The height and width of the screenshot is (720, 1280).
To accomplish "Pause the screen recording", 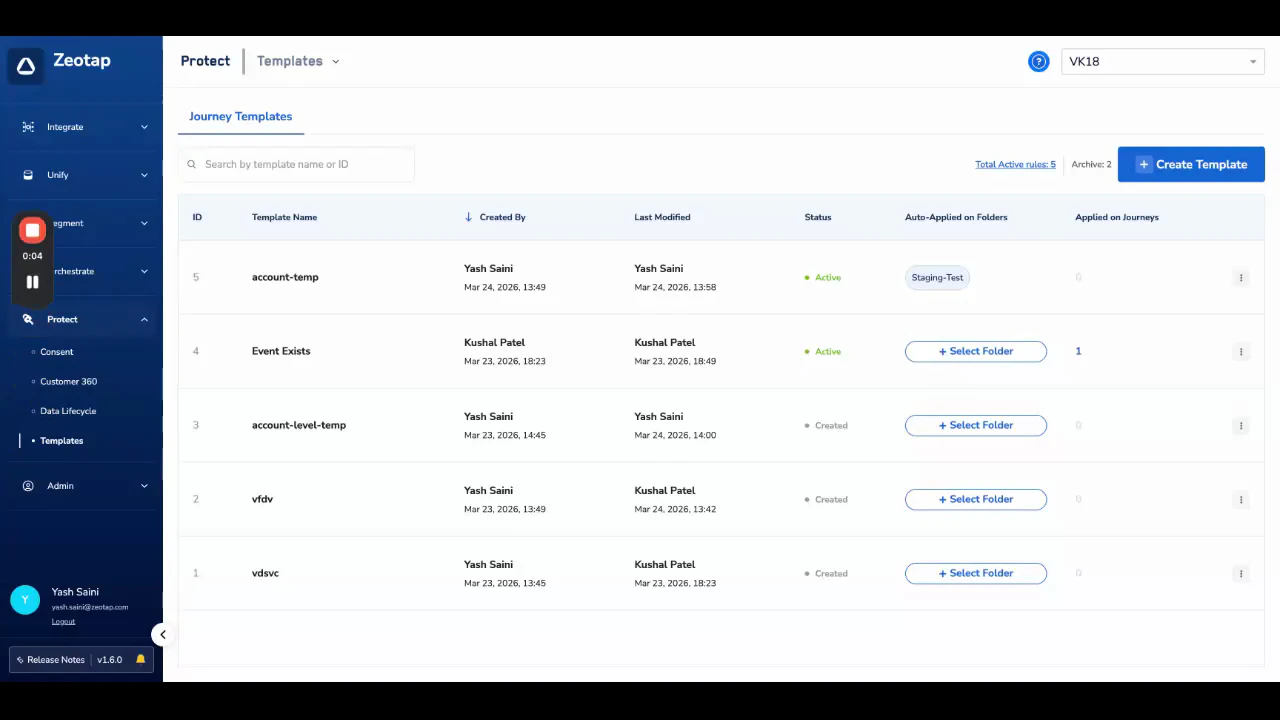I will coord(32,281).
